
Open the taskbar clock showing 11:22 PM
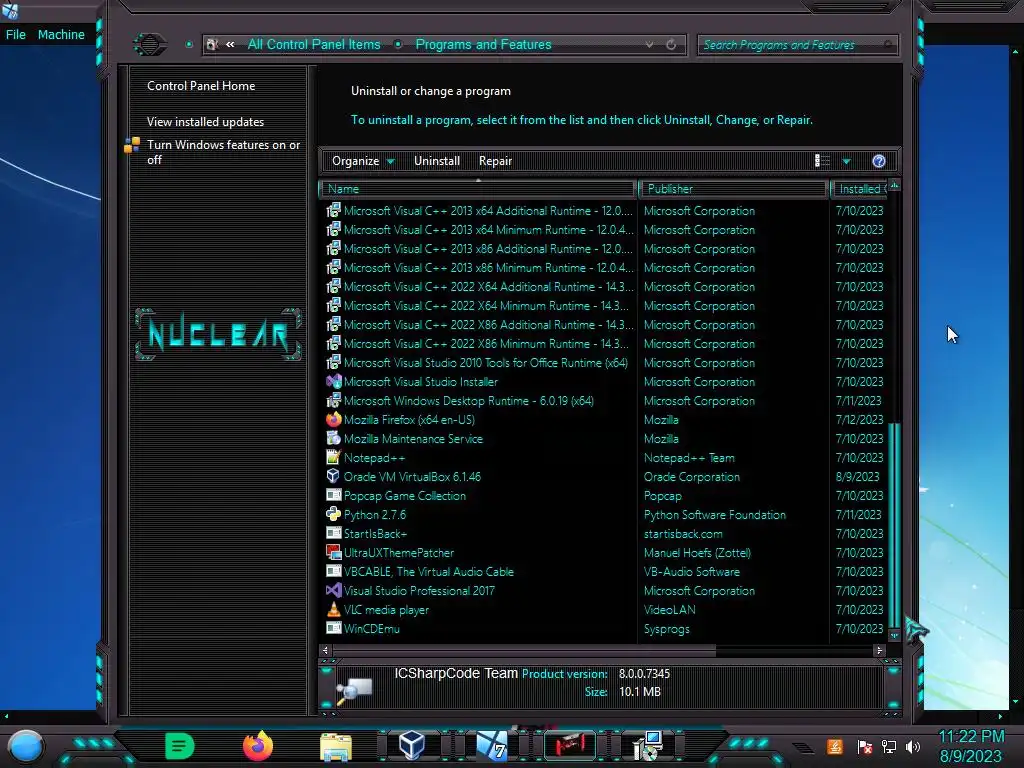click(x=971, y=746)
